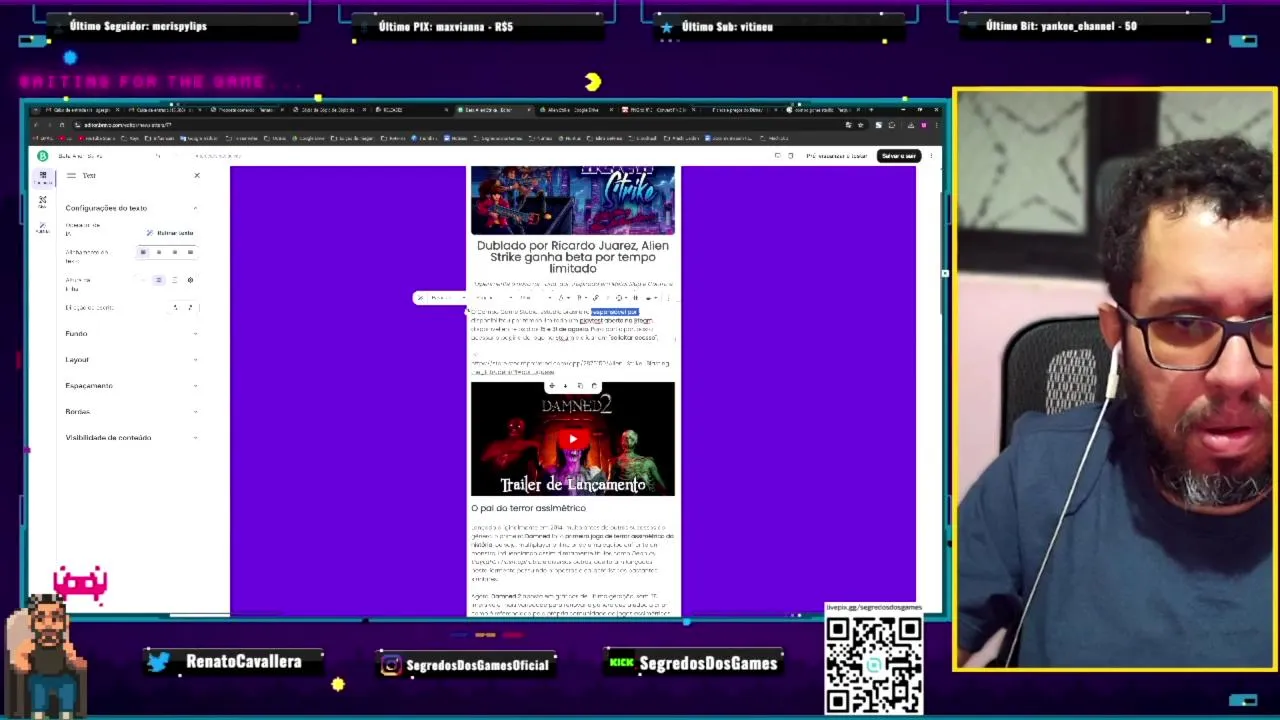Insert a link using the floating toolbar
Screen dimensions: 1280x720
pos(596,298)
